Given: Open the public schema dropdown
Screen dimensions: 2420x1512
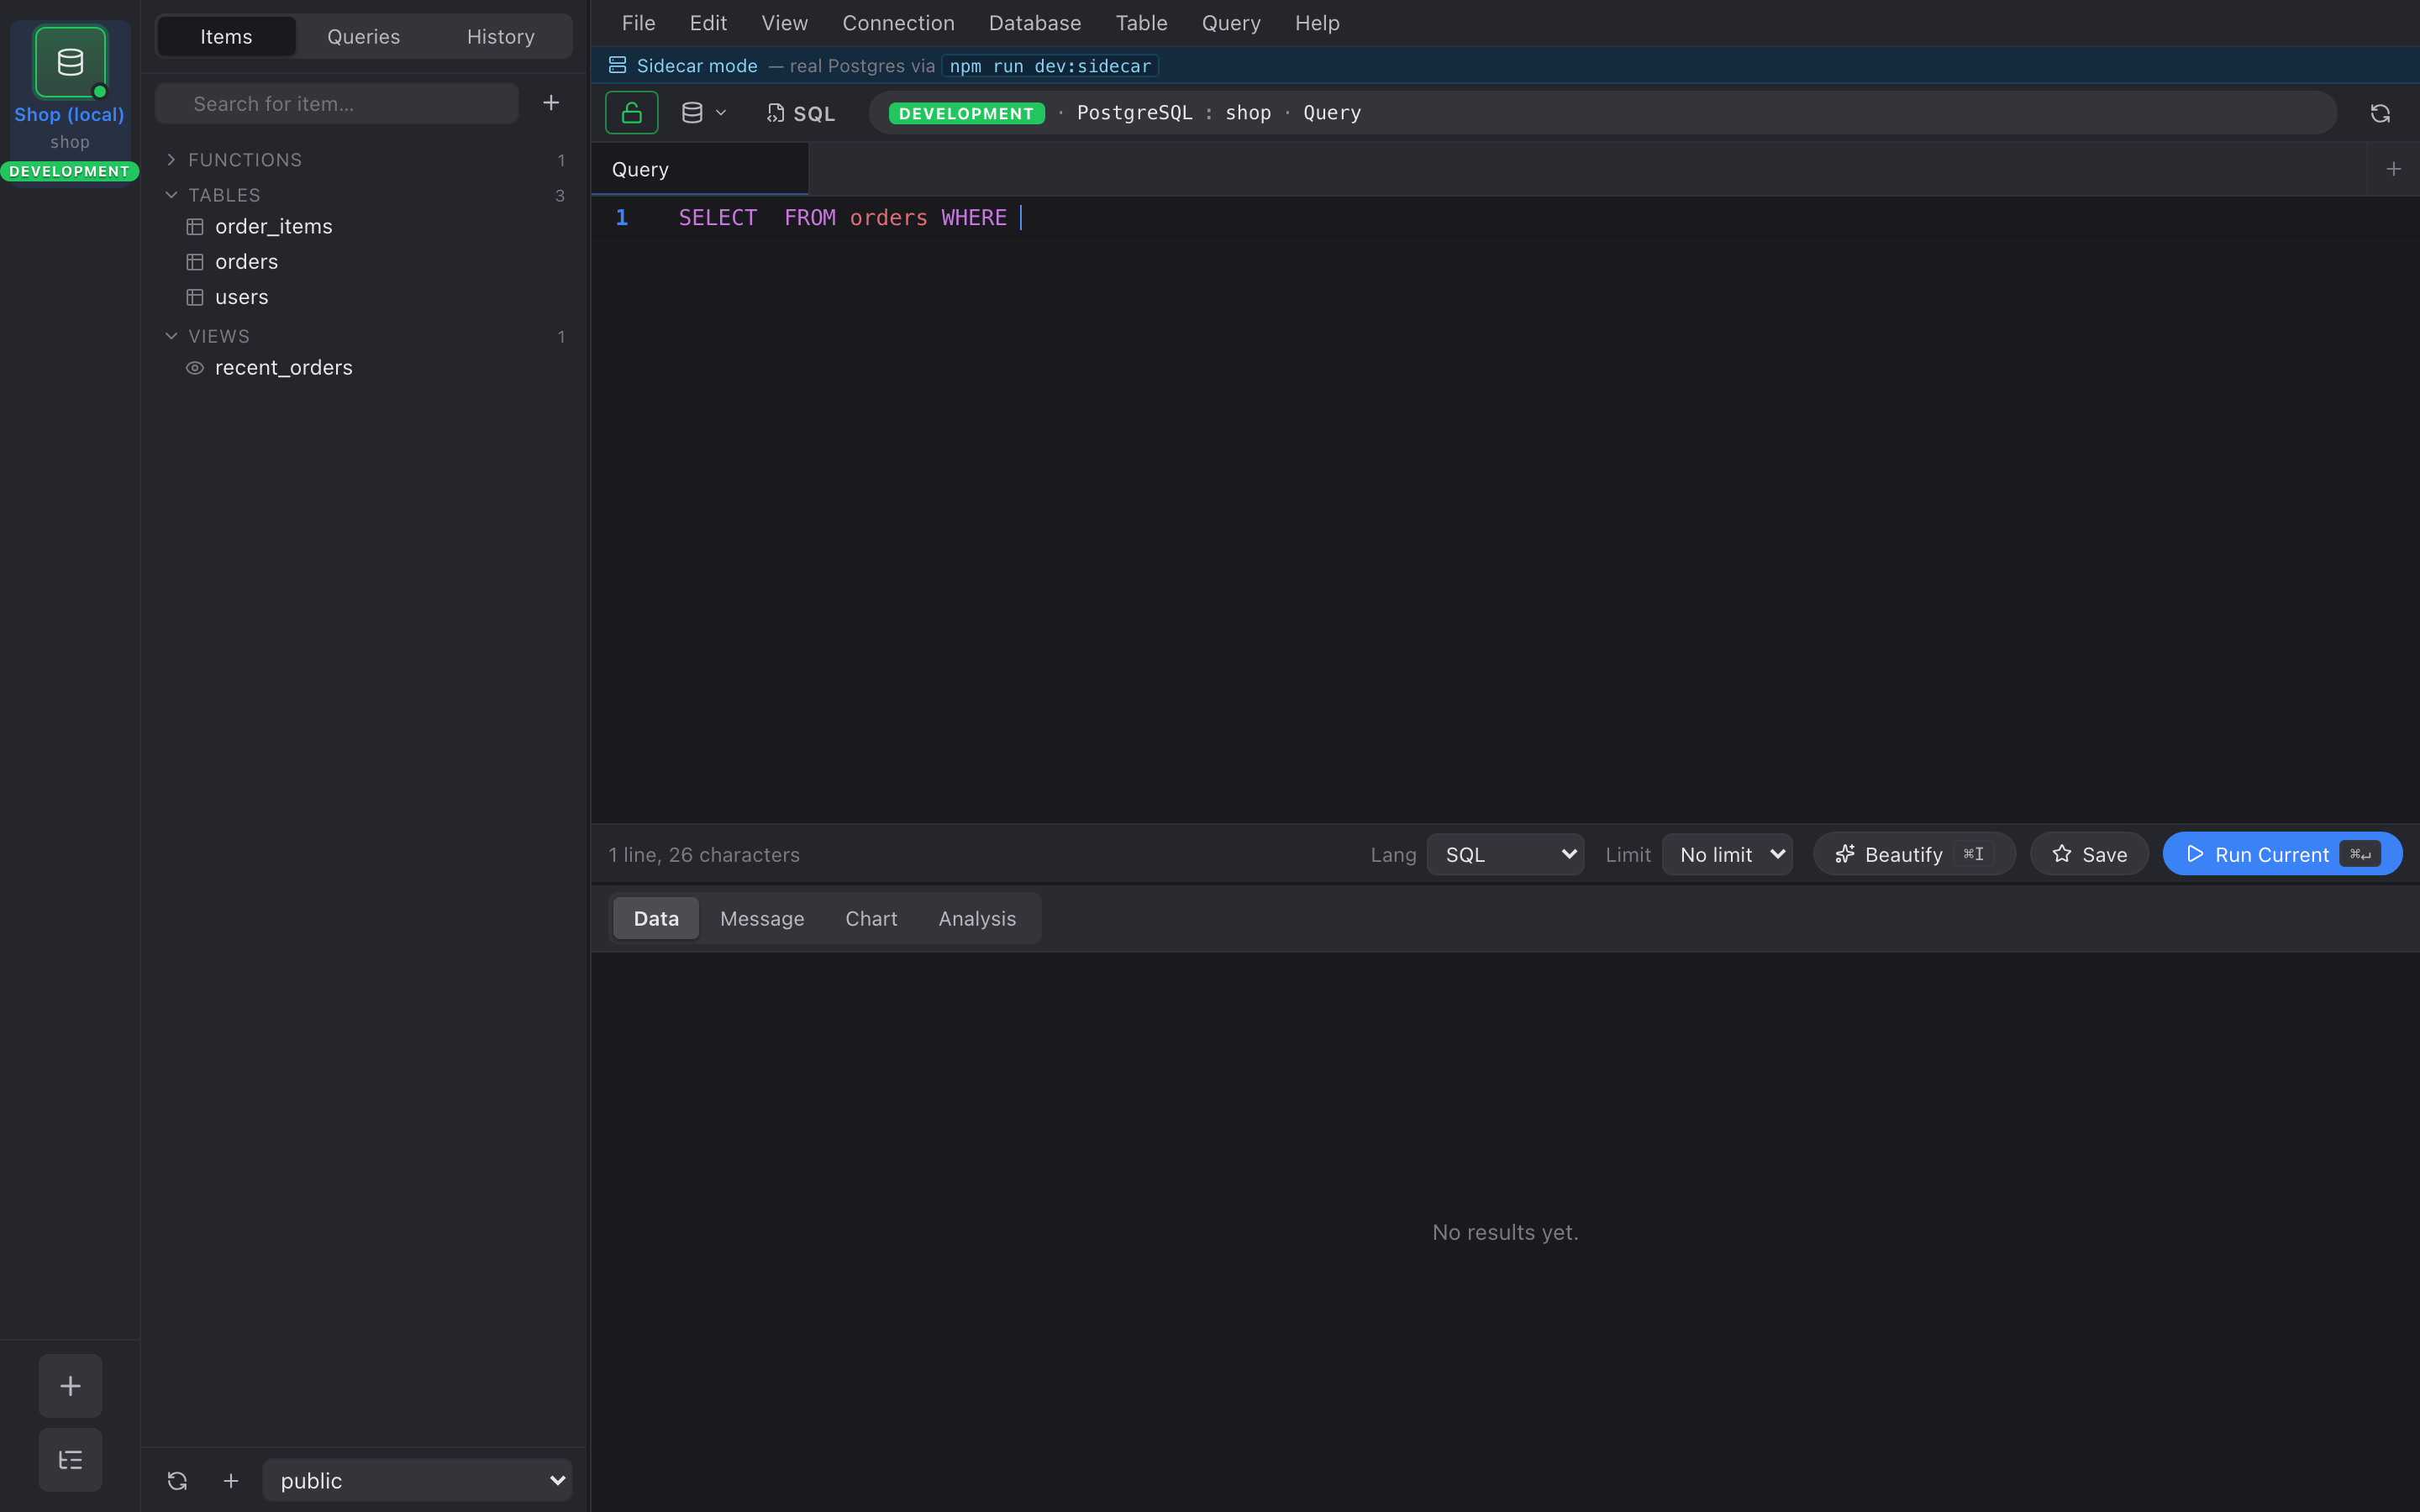Looking at the screenshot, I should (x=418, y=1480).
